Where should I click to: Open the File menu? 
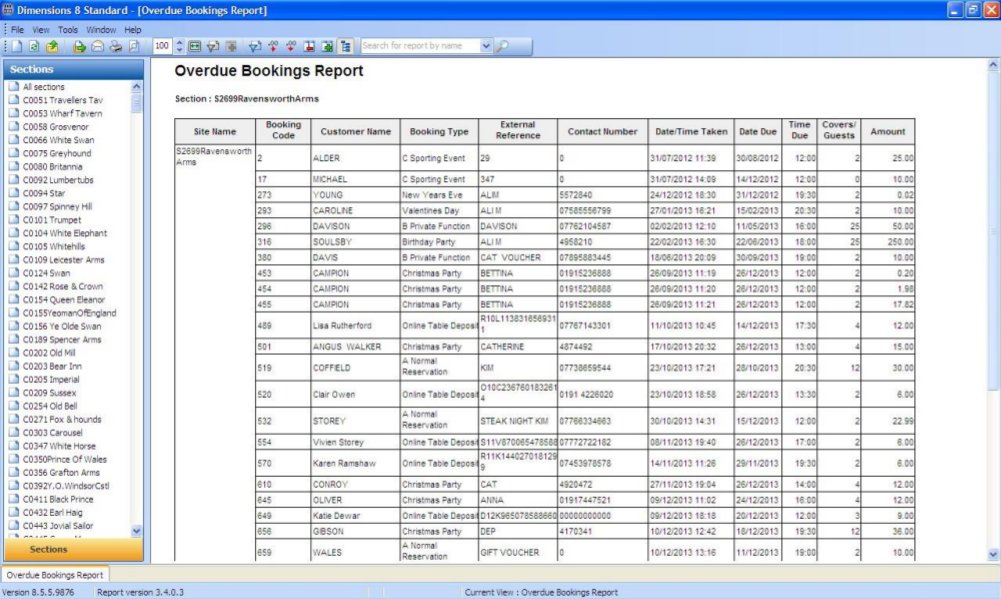point(18,30)
